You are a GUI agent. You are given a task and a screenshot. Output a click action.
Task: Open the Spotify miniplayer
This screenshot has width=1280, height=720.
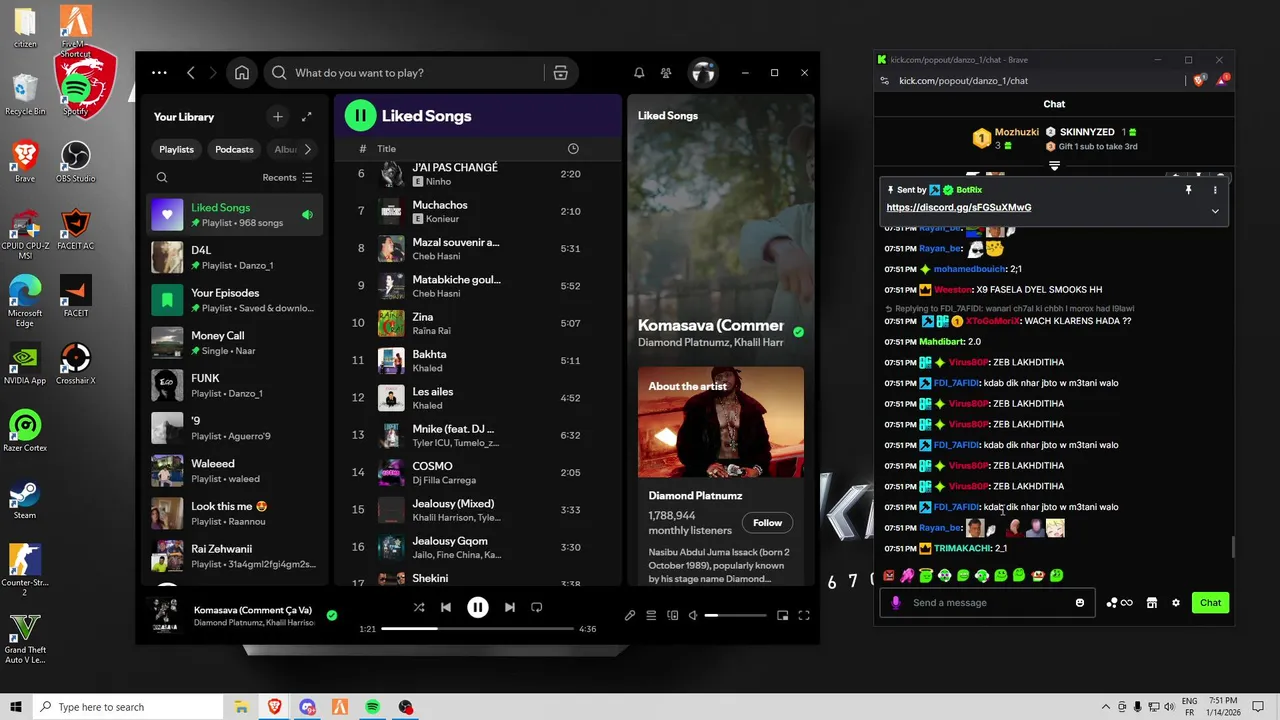[782, 616]
